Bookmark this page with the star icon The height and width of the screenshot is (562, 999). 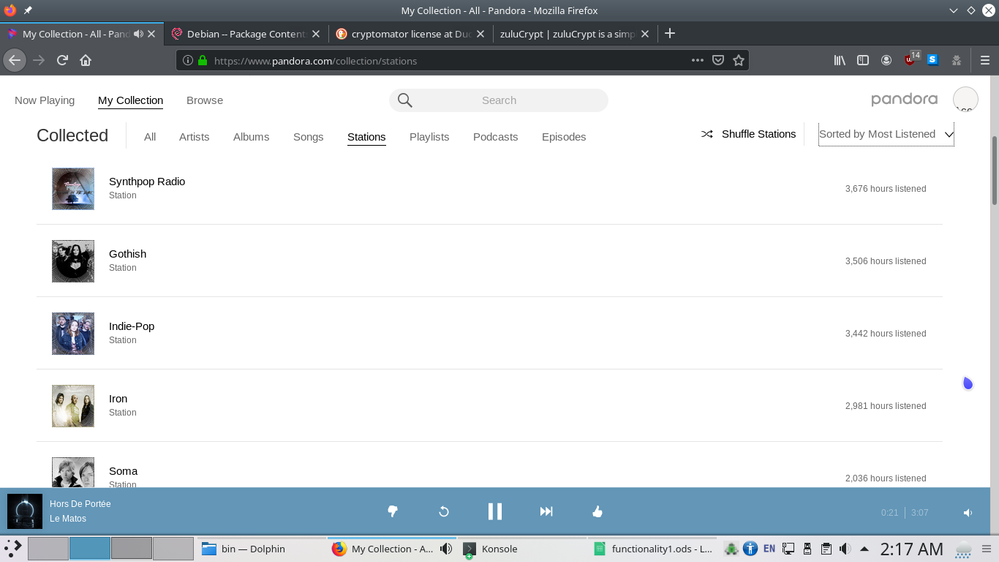click(739, 60)
